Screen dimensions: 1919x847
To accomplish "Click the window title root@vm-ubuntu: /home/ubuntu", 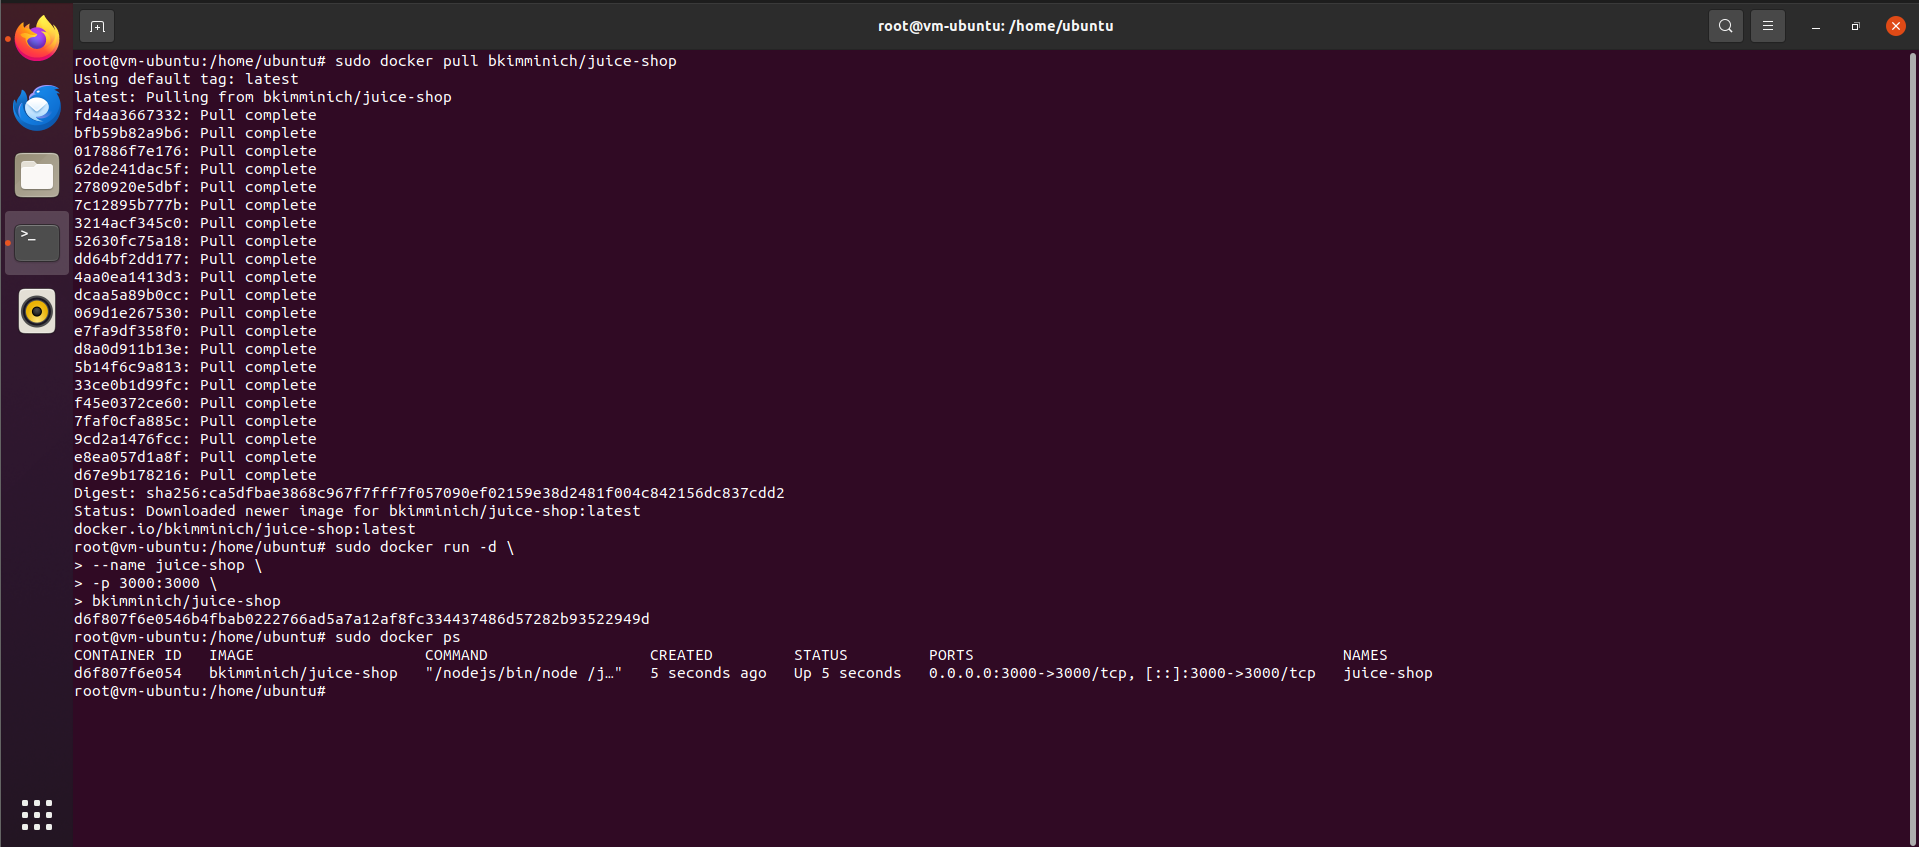I will click(995, 26).
